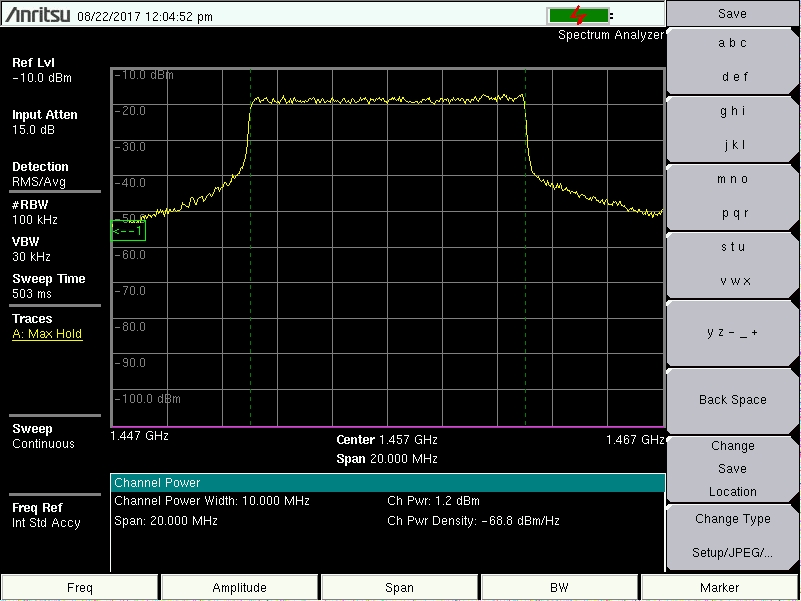Click the Anritsu logo in header
The width and height of the screenshot is (801, 601).
pos(37,16)
